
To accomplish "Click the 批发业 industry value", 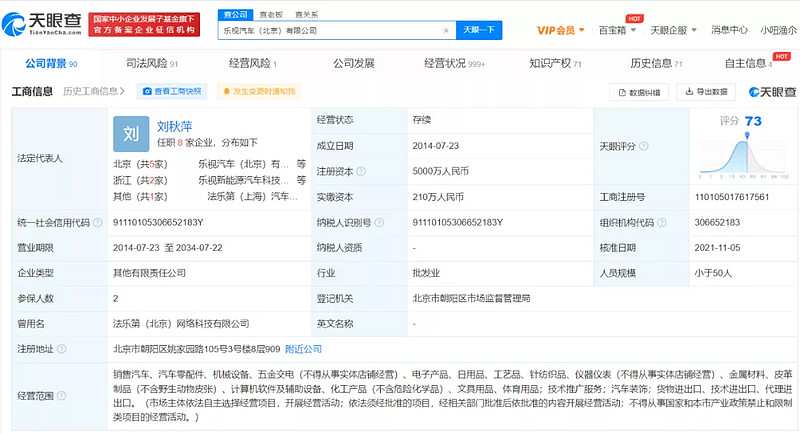I will 426,273.
